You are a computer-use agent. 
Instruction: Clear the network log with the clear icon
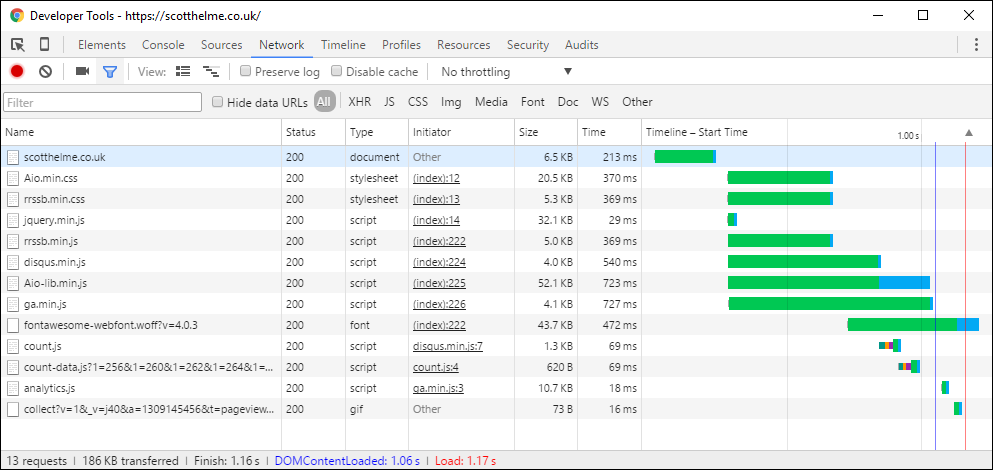[45, 72]
